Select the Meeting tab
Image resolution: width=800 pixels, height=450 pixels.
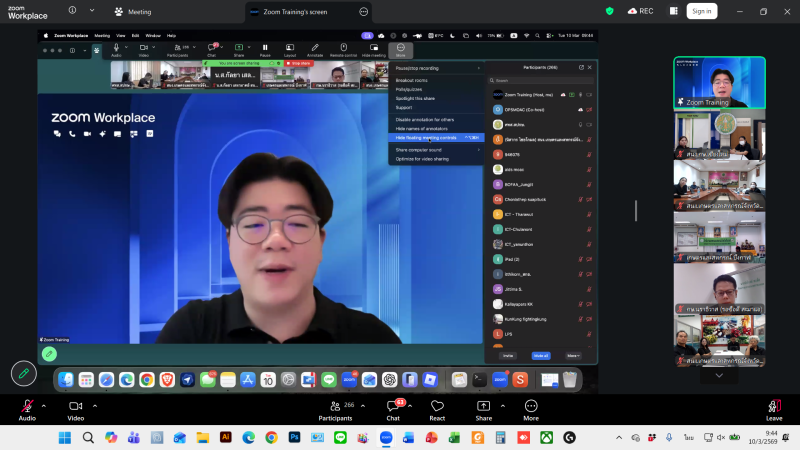coord(133,12)
